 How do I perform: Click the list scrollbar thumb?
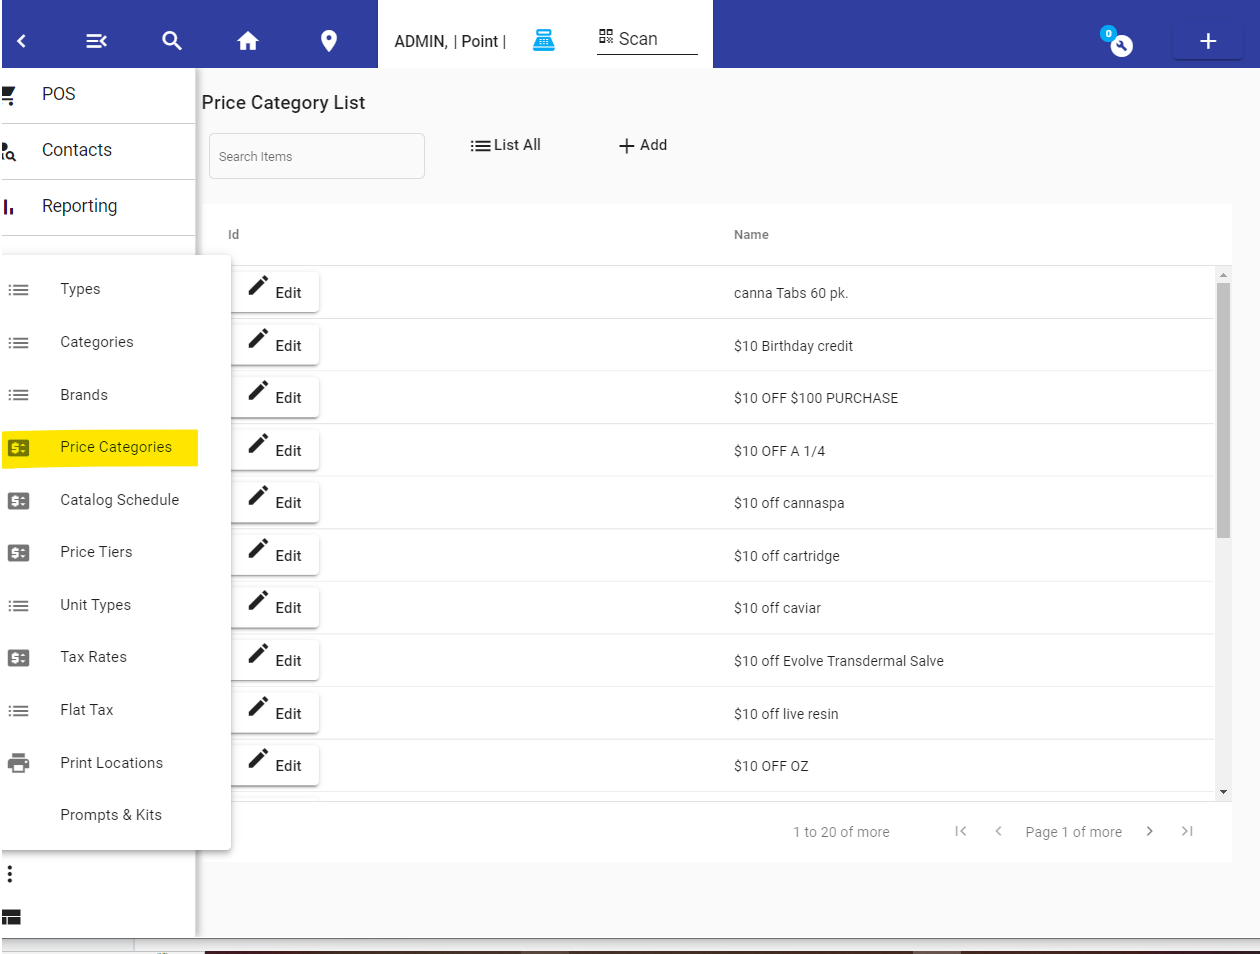coord(1223,410)
